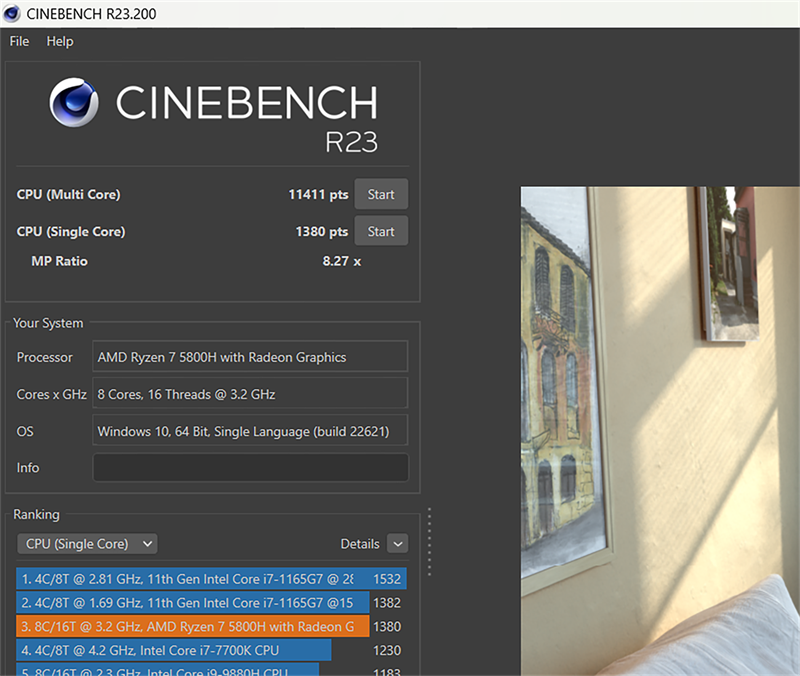This screenshot has width=800, height=676.
Task: Expand the Details dropdown arrow
Action: (x=397, y=544)
